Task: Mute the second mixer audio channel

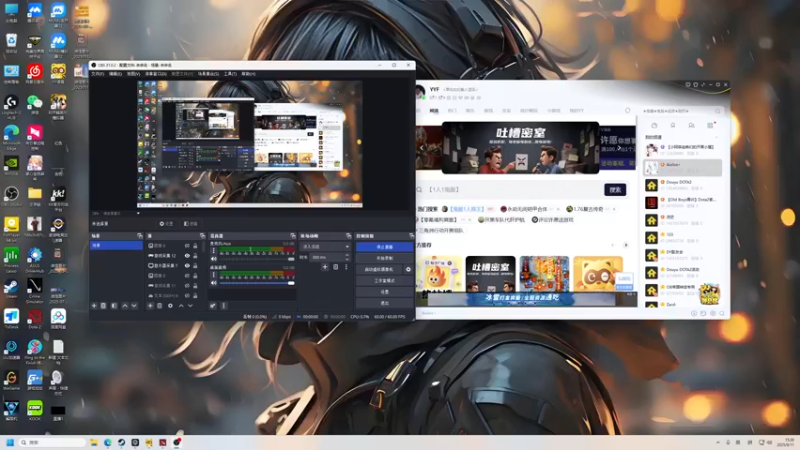Action: click(214, 283)
